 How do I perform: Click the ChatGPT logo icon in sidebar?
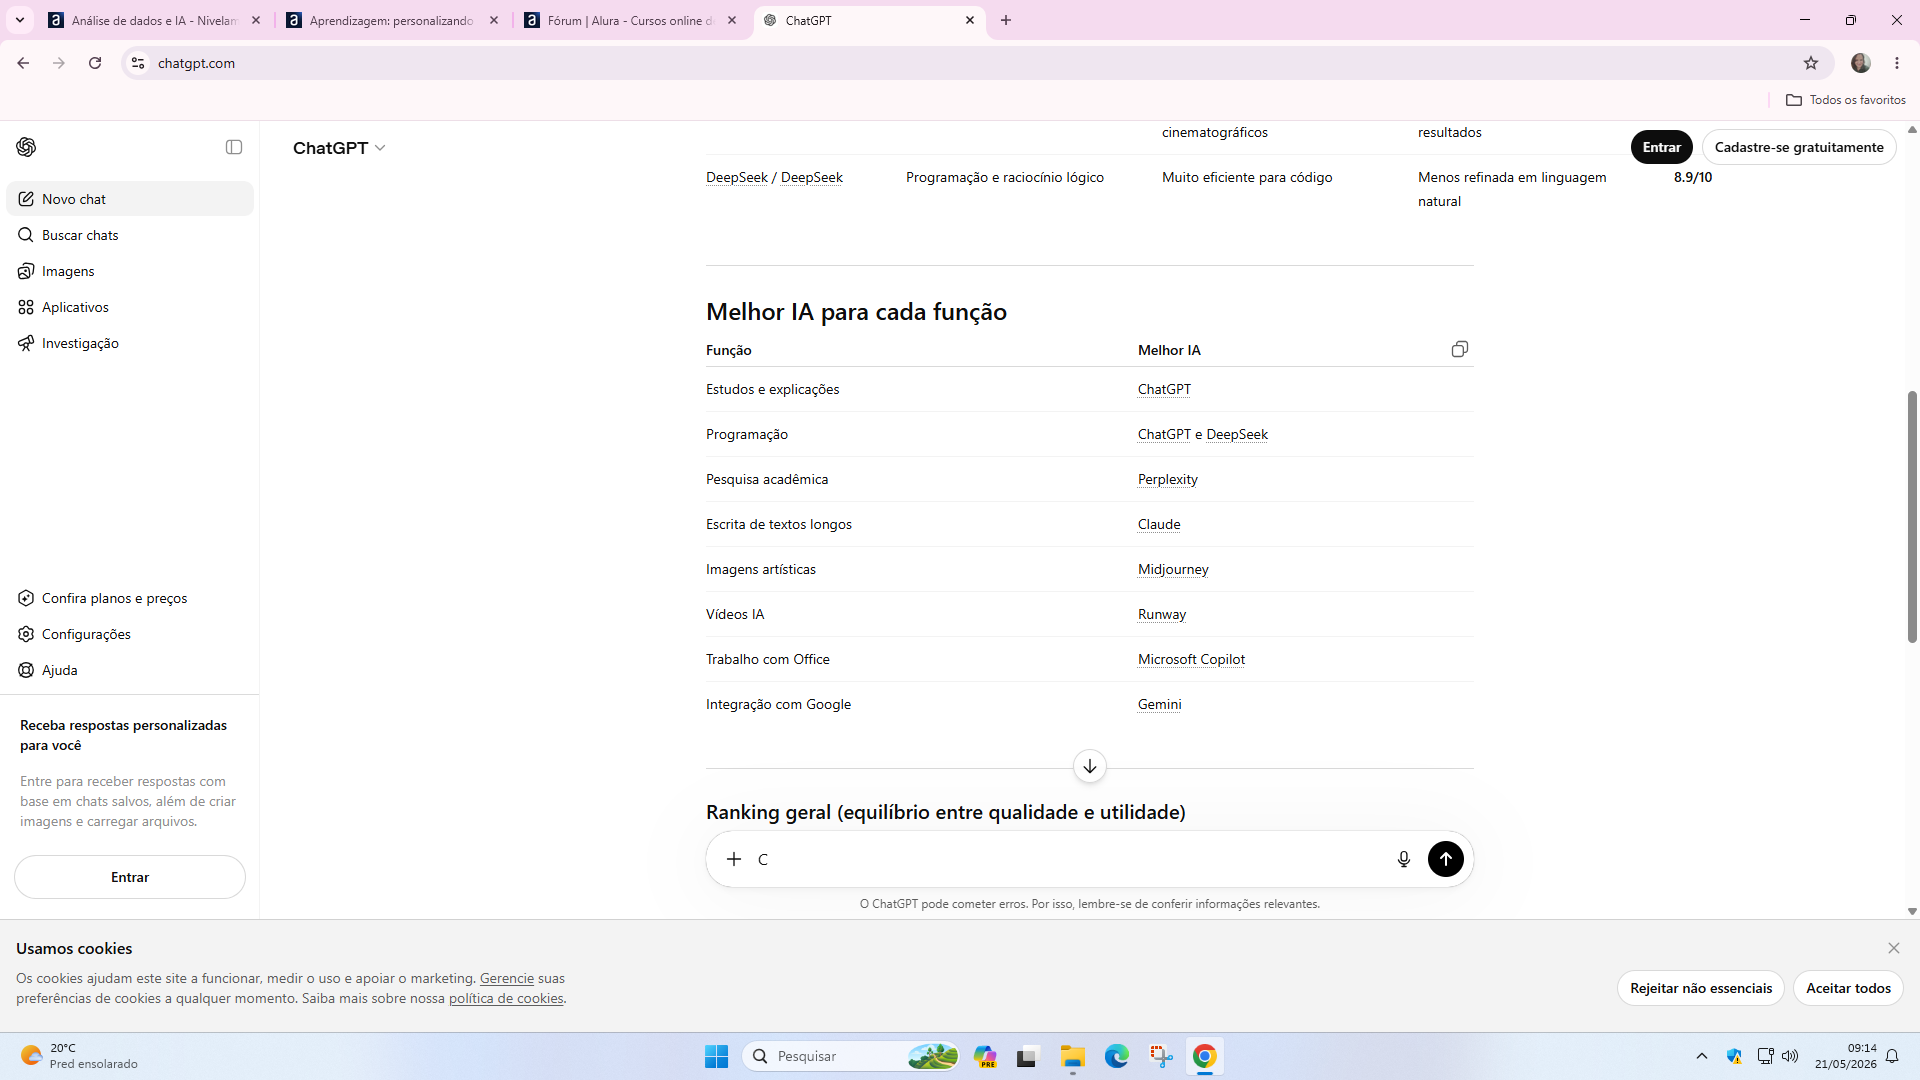pos(26,147)
